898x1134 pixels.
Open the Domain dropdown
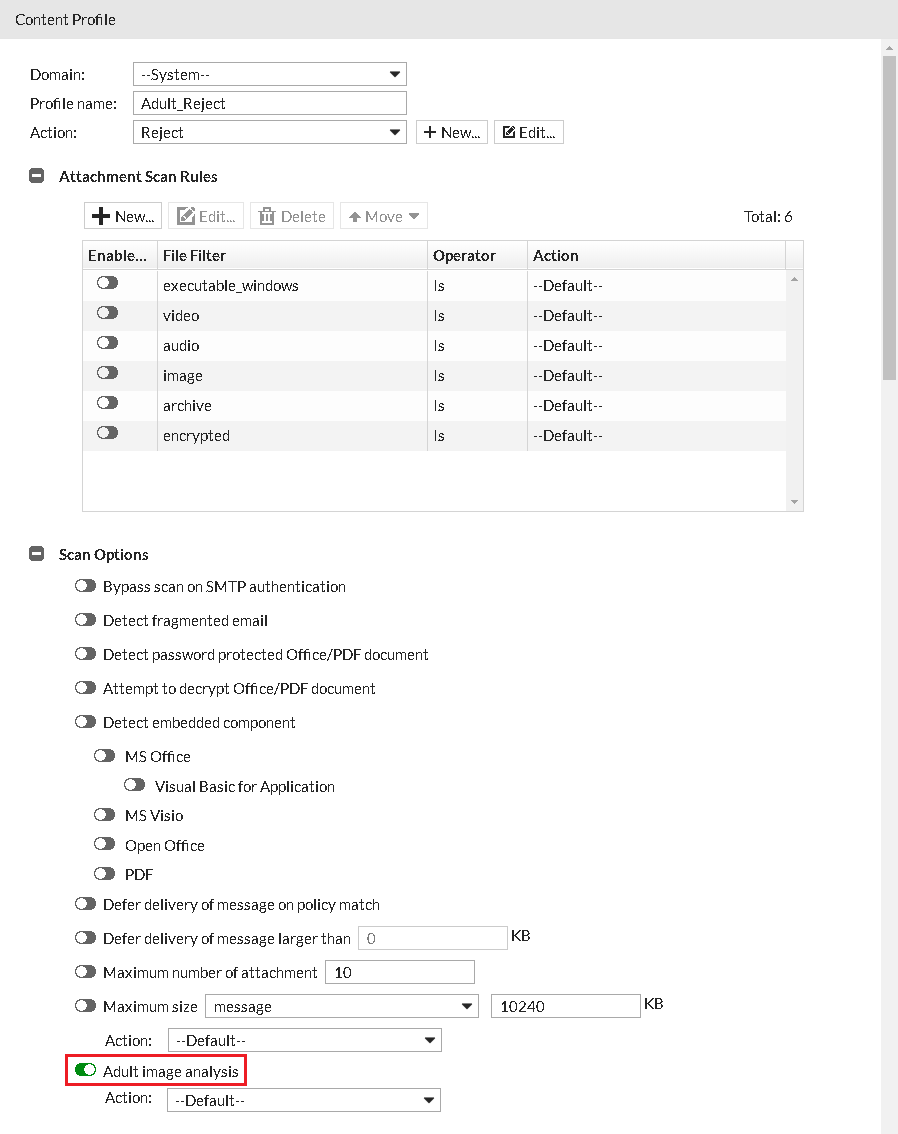[270, 74]
